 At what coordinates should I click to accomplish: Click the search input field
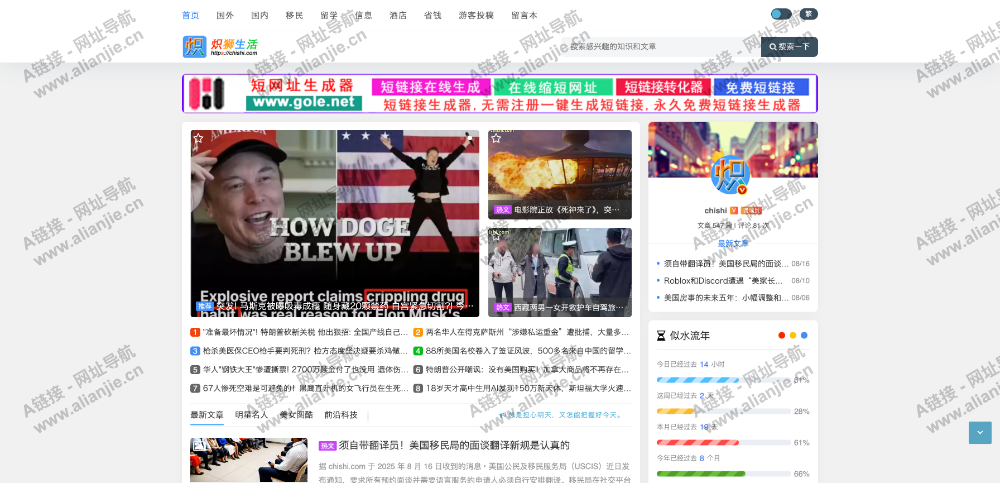(660, 47)
